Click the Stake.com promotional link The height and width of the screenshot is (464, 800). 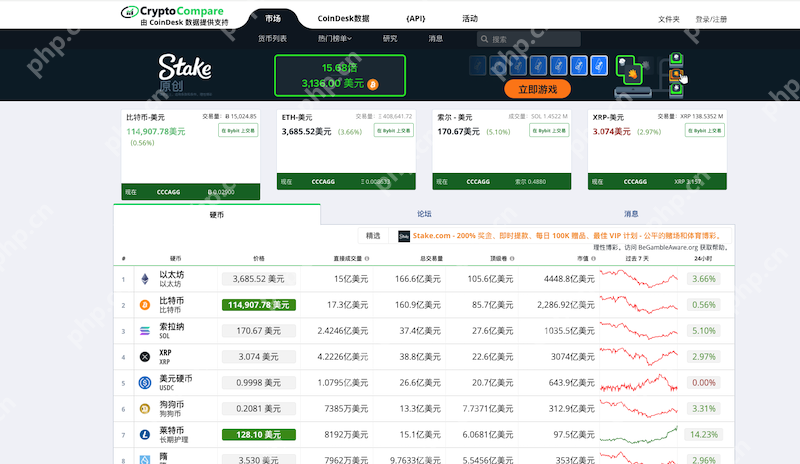point(567,236)
